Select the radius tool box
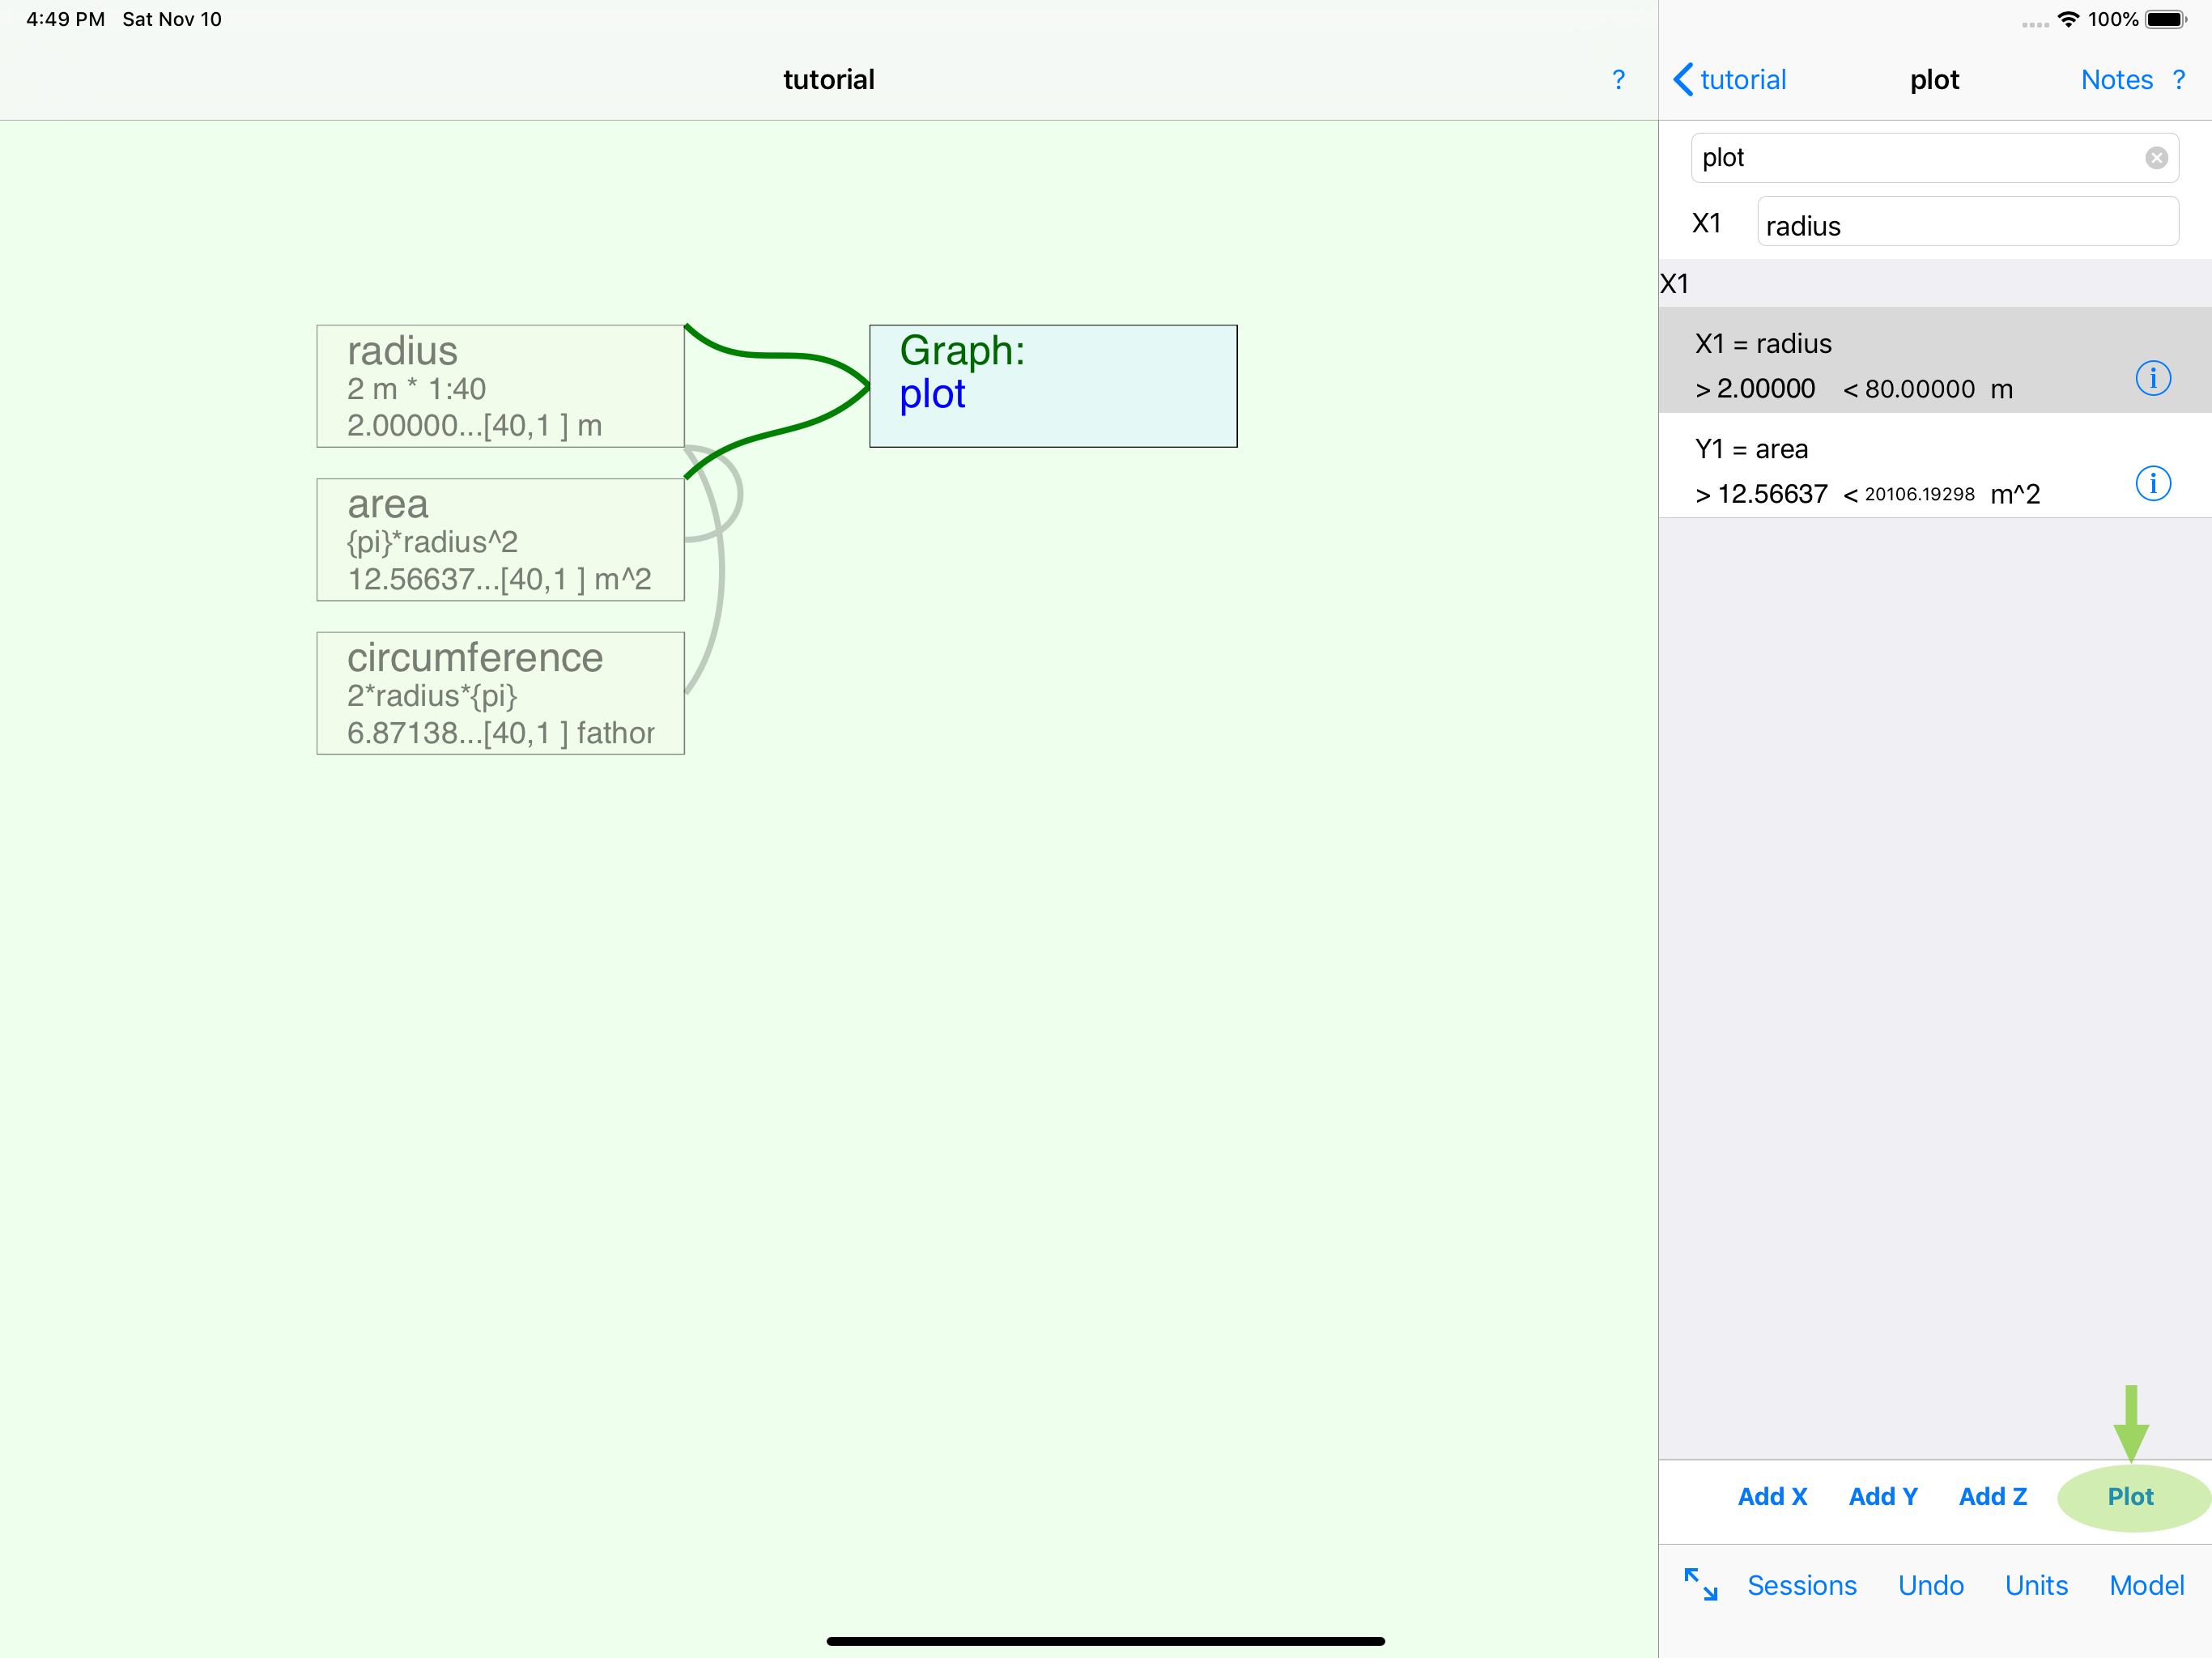 point(500,386)
